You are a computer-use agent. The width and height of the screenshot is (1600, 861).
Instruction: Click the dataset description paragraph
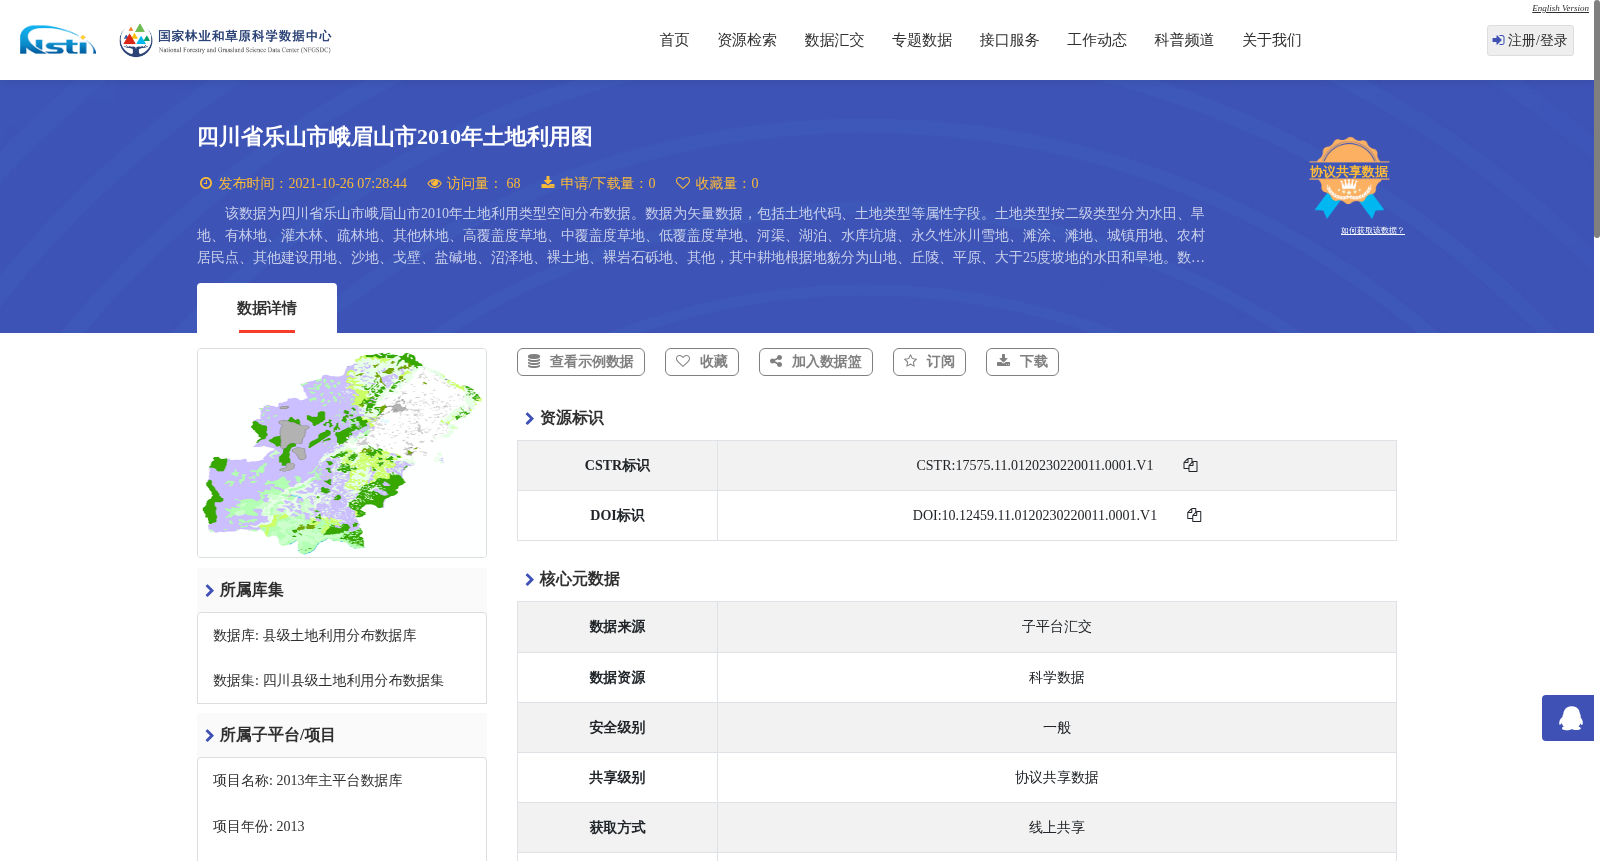(x=701, y=236)
